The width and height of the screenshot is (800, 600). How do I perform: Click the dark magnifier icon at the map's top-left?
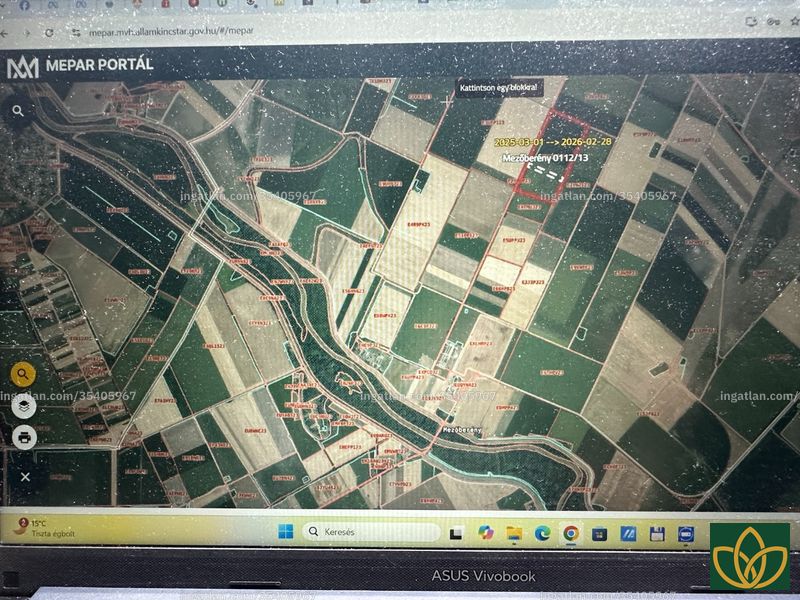(x=18, y=111)
